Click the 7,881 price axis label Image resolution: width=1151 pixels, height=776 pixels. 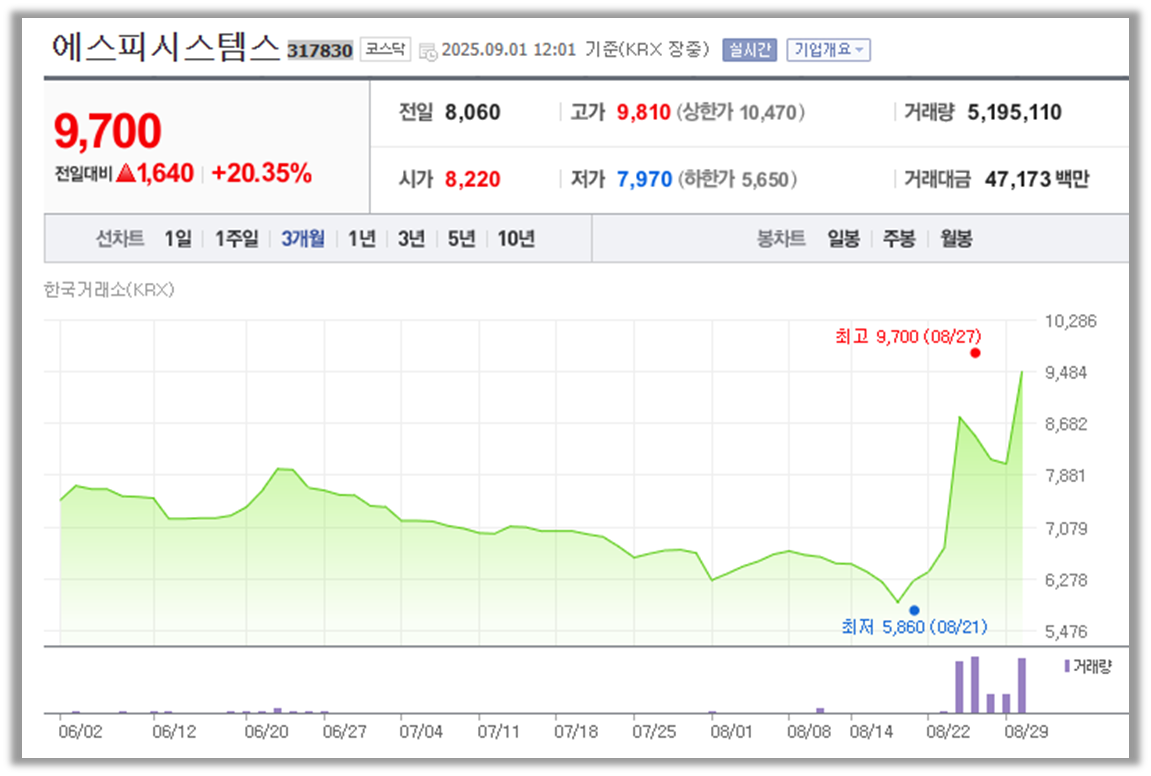1066,476
